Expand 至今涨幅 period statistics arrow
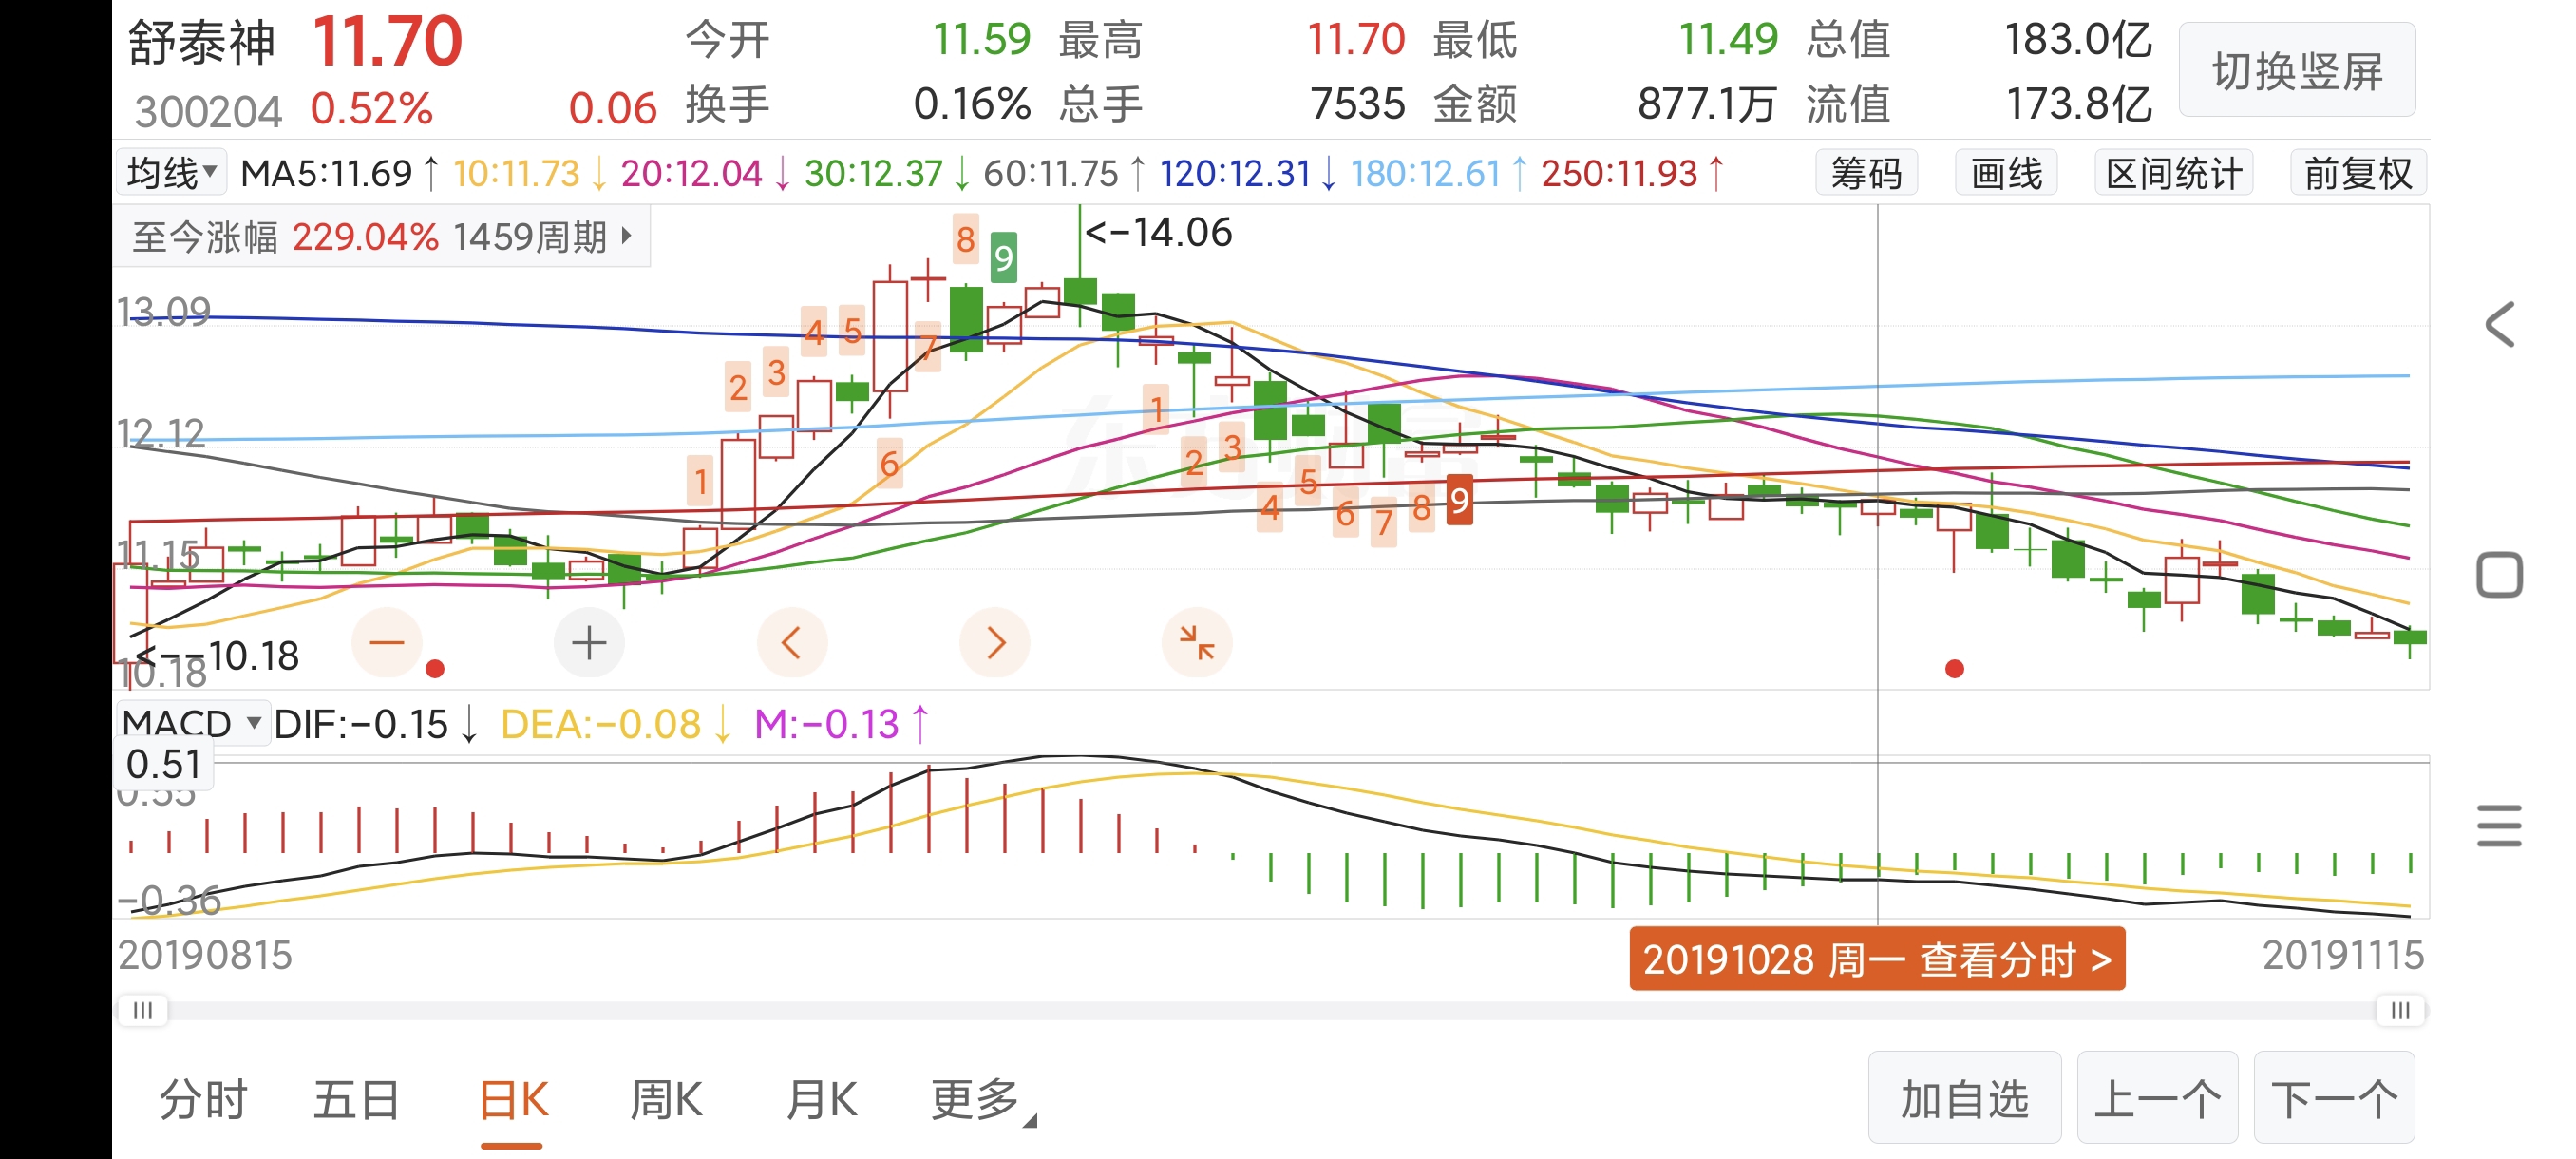2576x1159 pixels. [627, 236]
